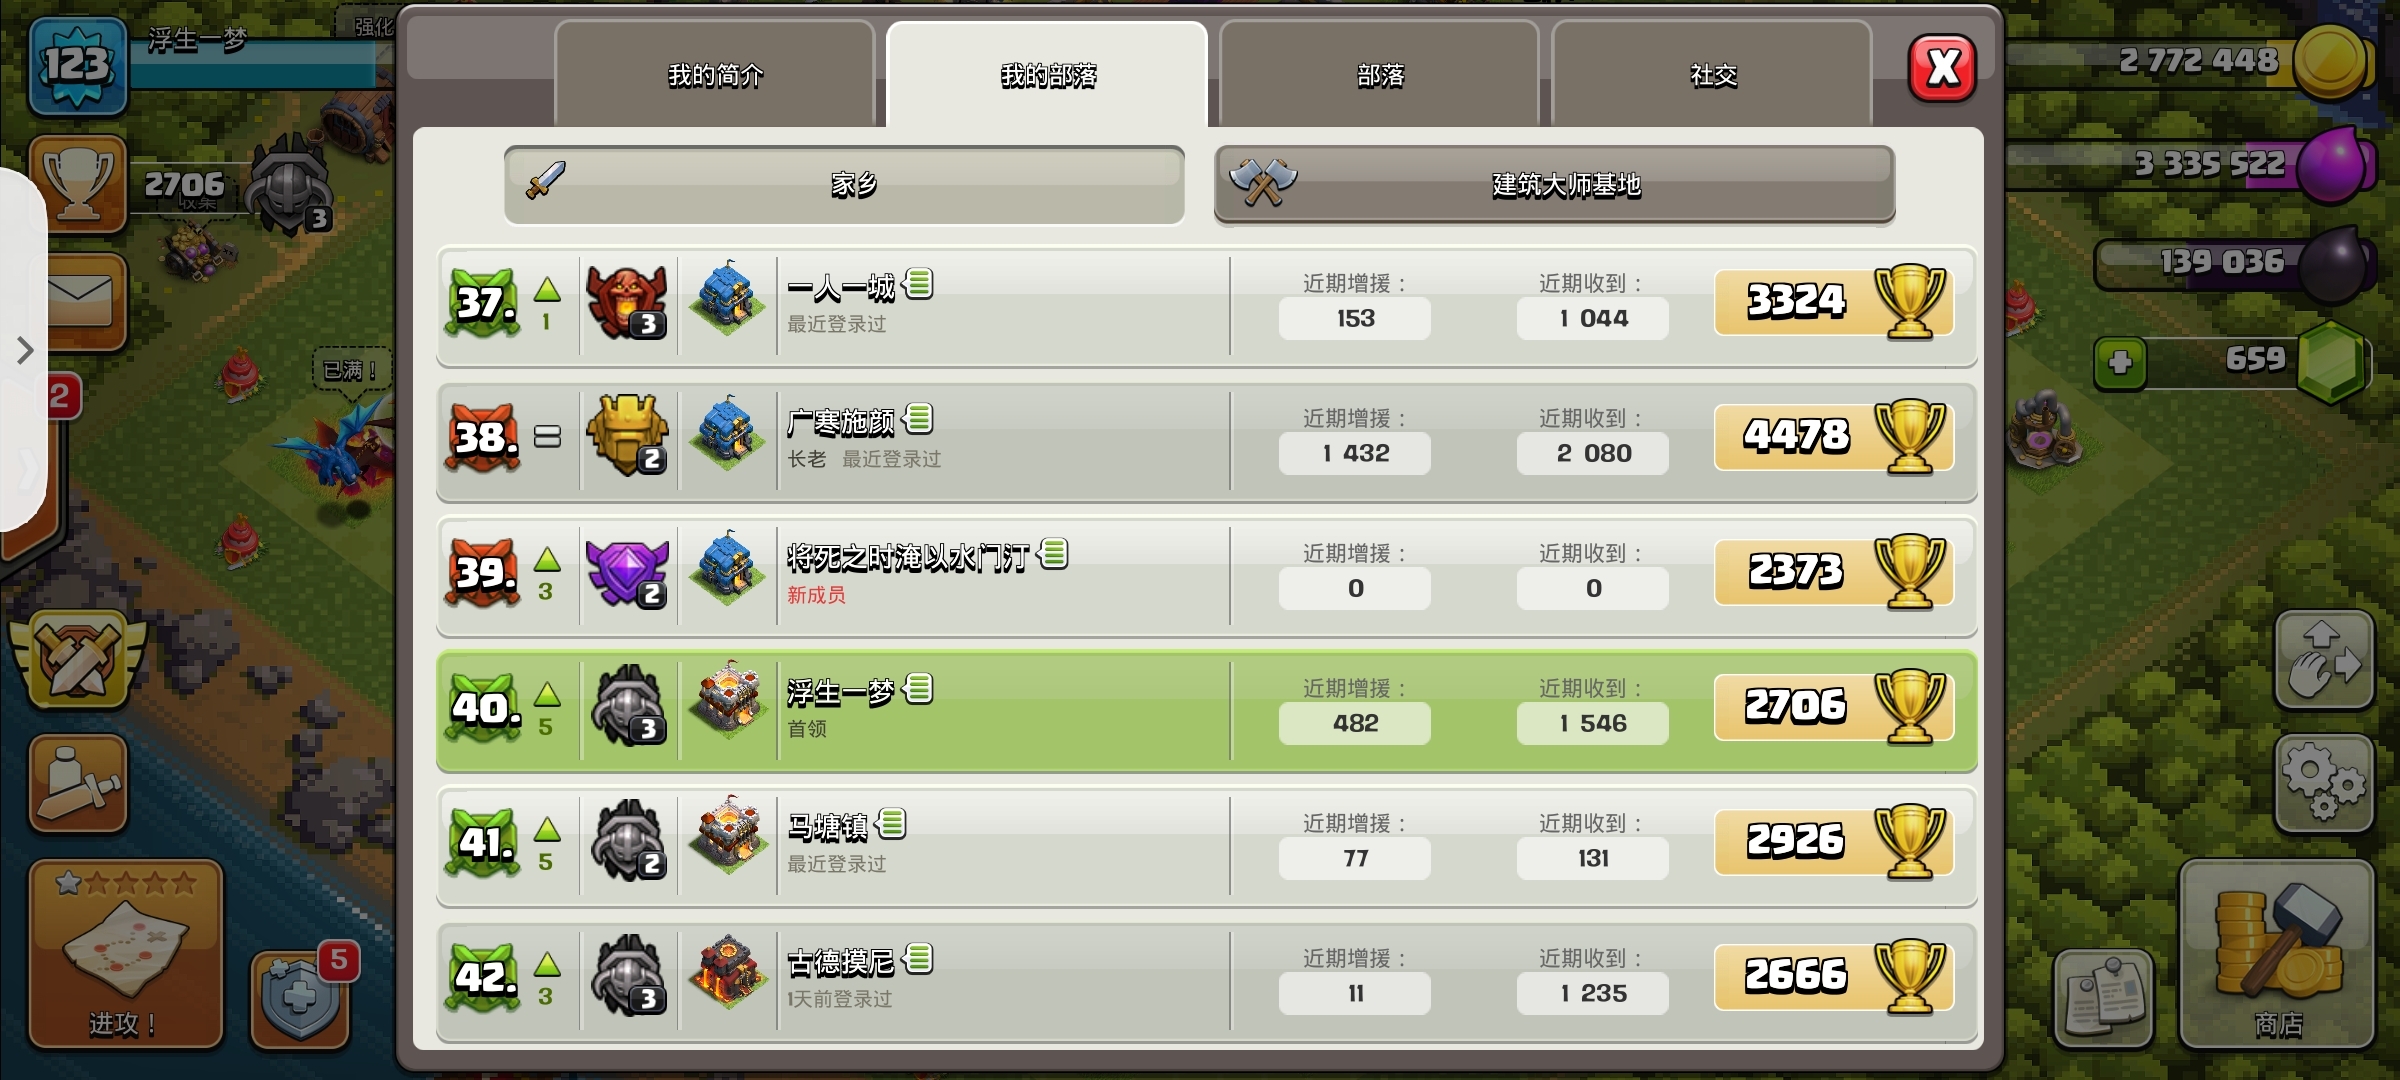This screenshot has height=1080, width=2400.
Task: Open menu icon next to 浮生一梦
Action: 918,689
